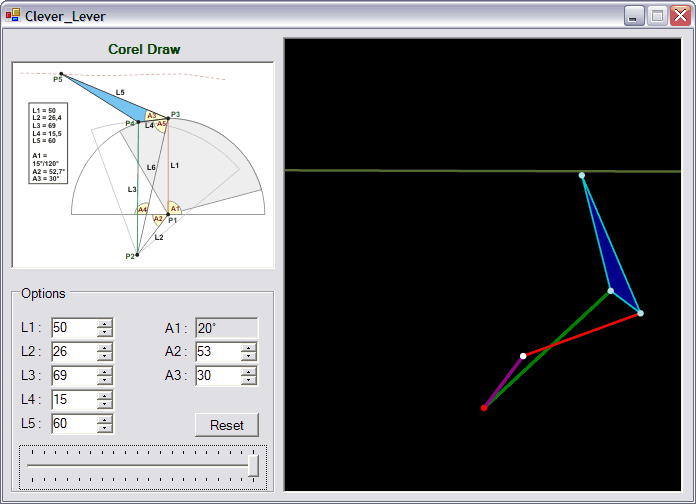Click the 'Options' group label
696x504 pixels.
tap(43, 294)
